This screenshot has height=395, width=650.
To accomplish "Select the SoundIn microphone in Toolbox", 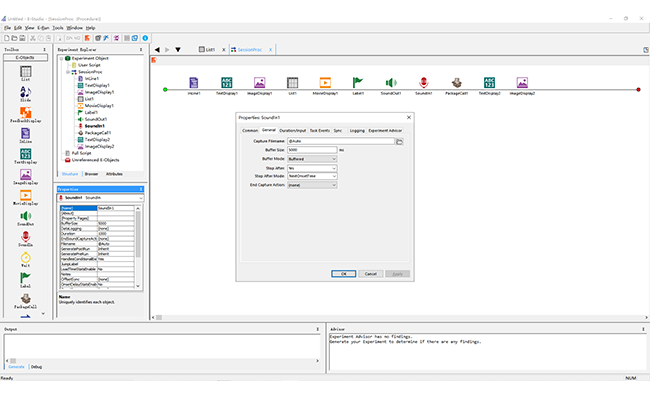I will pyautogui.click(x=25, y=237).
